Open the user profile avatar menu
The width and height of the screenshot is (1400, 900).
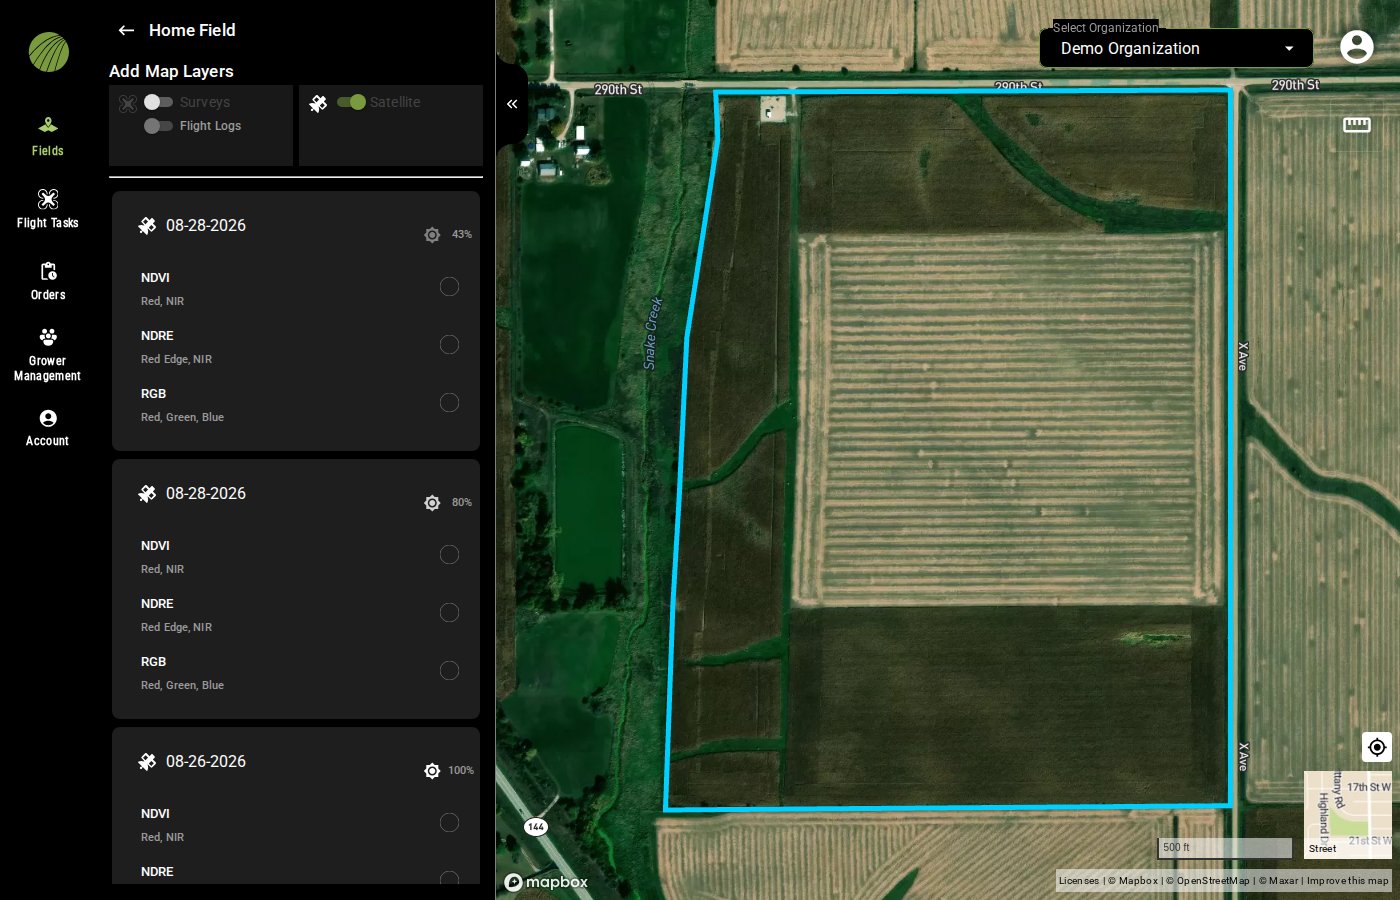click(x=1356, y=46)
